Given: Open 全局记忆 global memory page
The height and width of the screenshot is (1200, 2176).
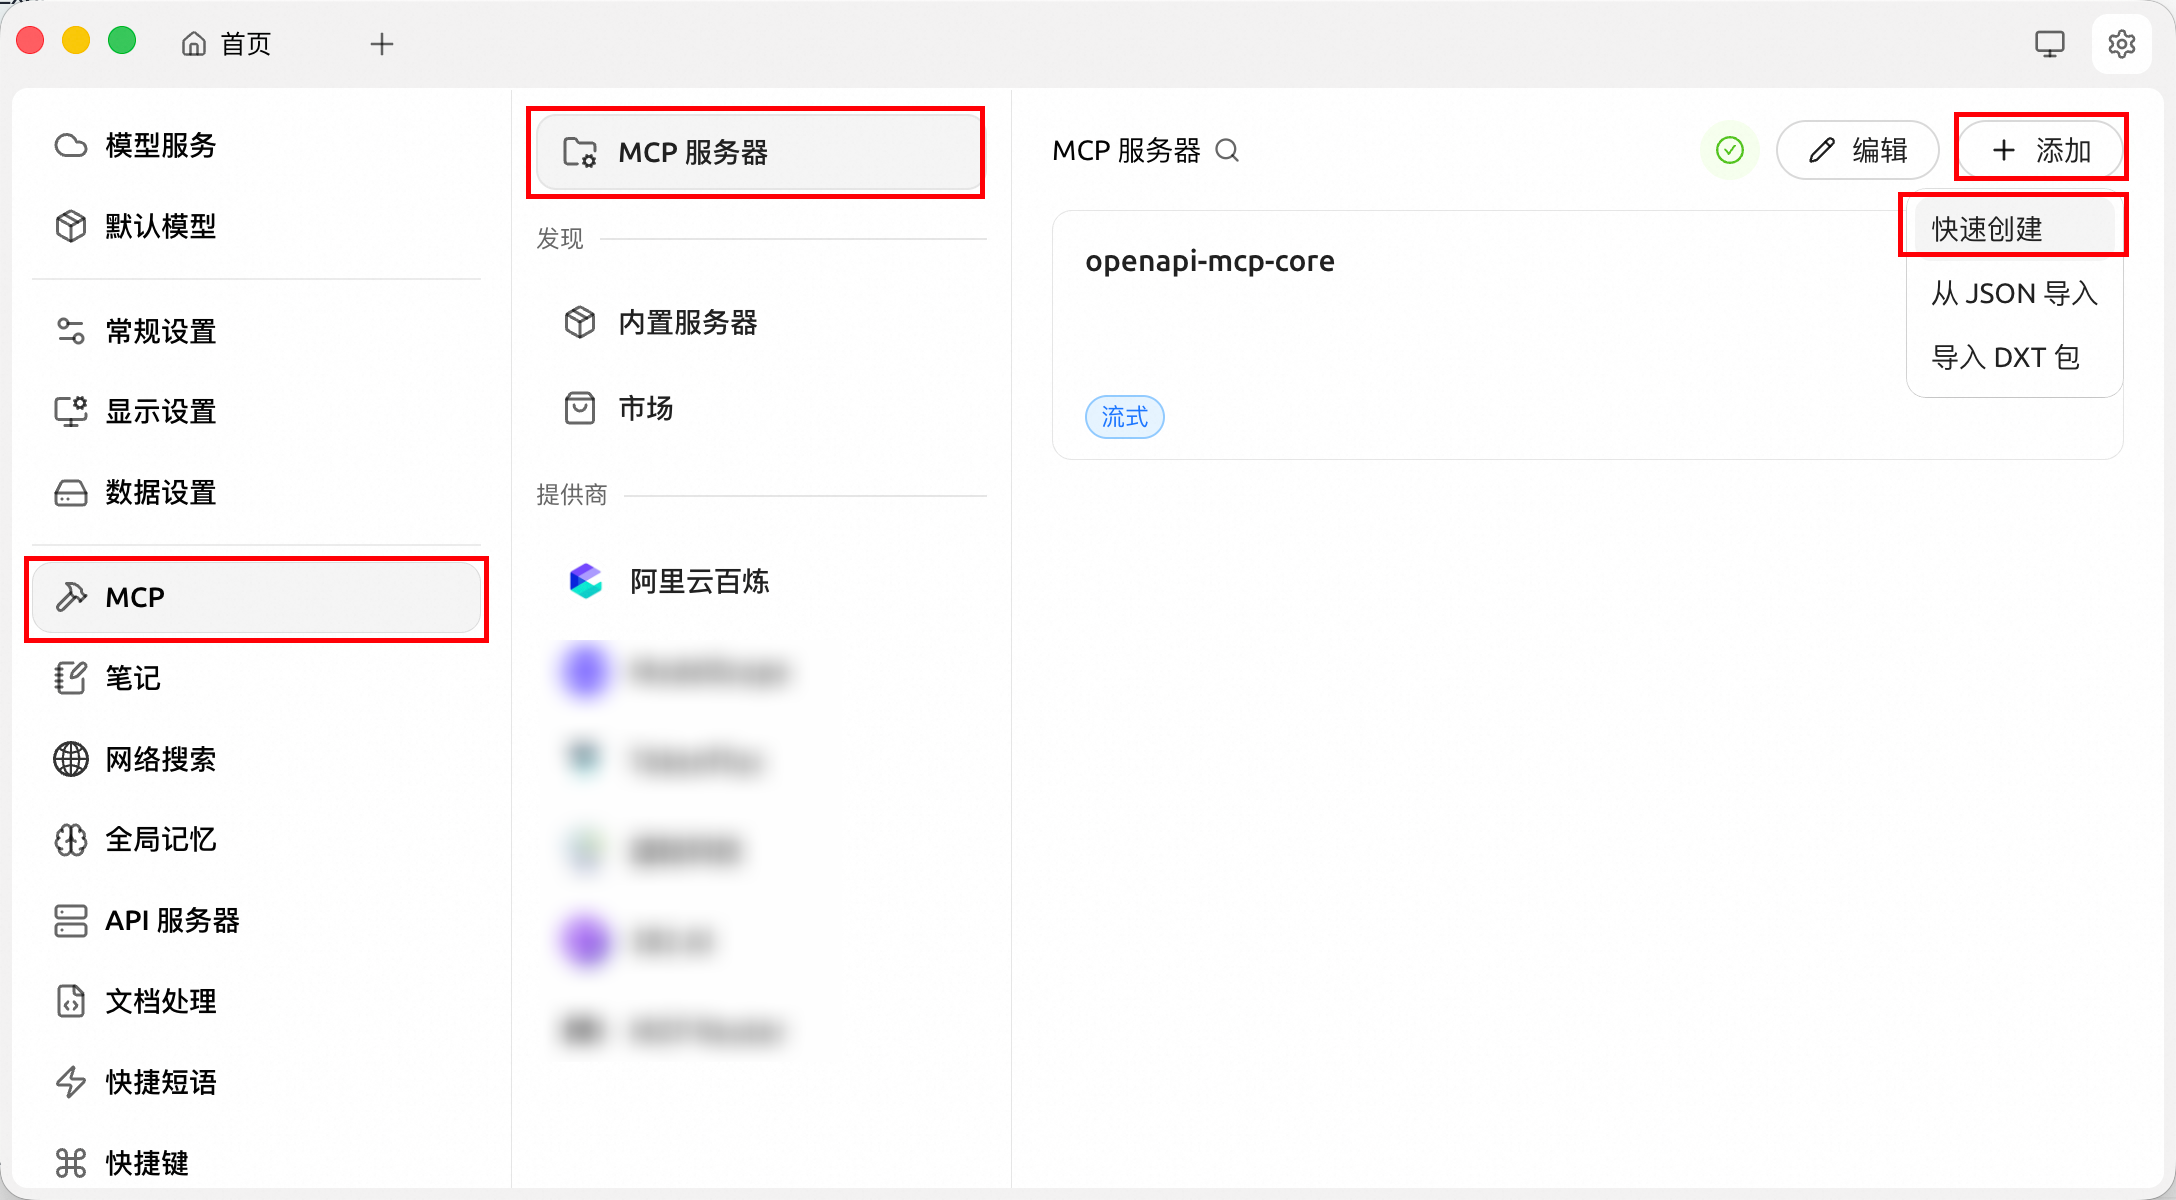Looking at the screenshot, I should tap(160, 840).
